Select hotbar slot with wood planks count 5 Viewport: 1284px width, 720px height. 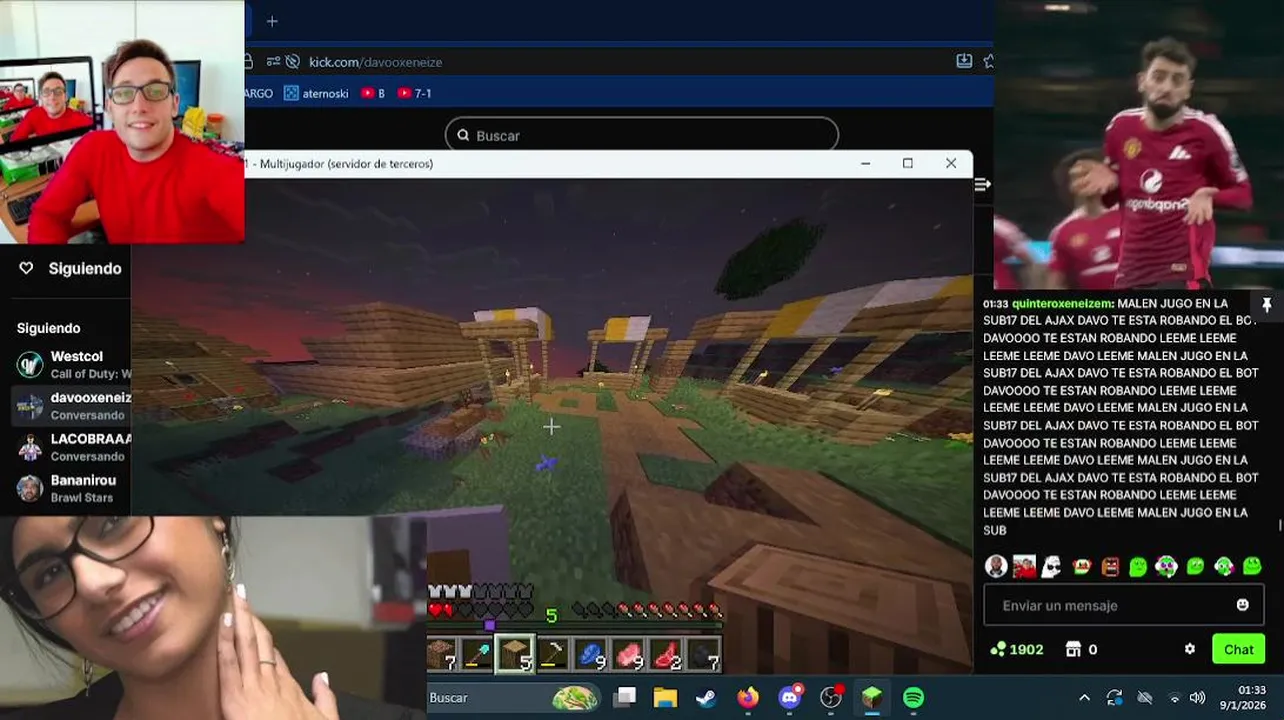click(514, 655)
